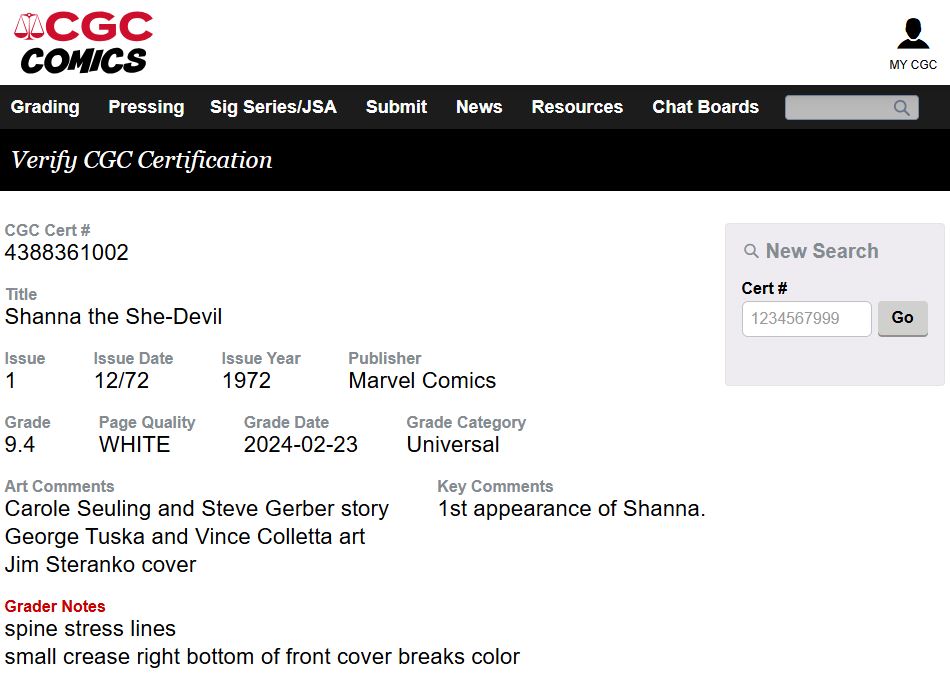Open the Grading menu
Image resolution: width=950 pixels, height=675 pixels.
pyautogui.click(x=45, y=107)
